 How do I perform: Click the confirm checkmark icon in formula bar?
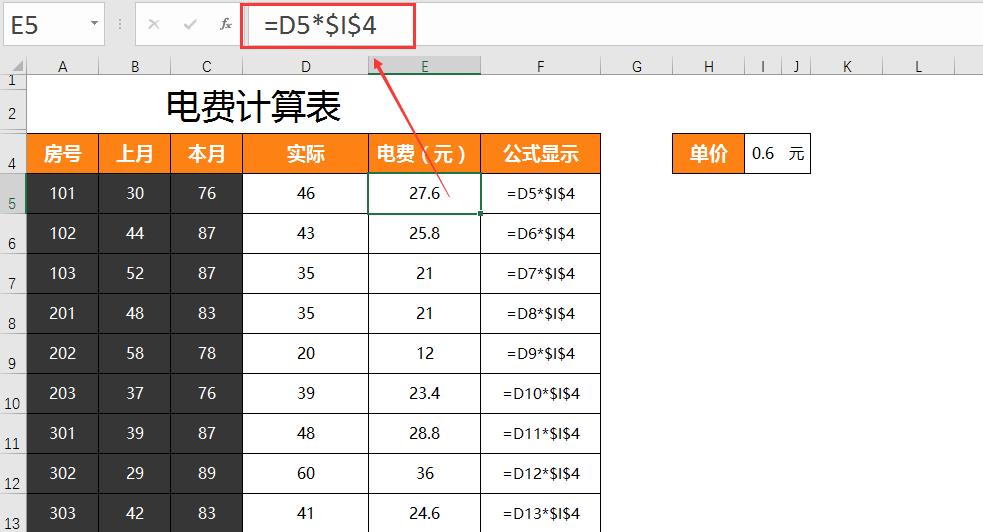(190, 24)
